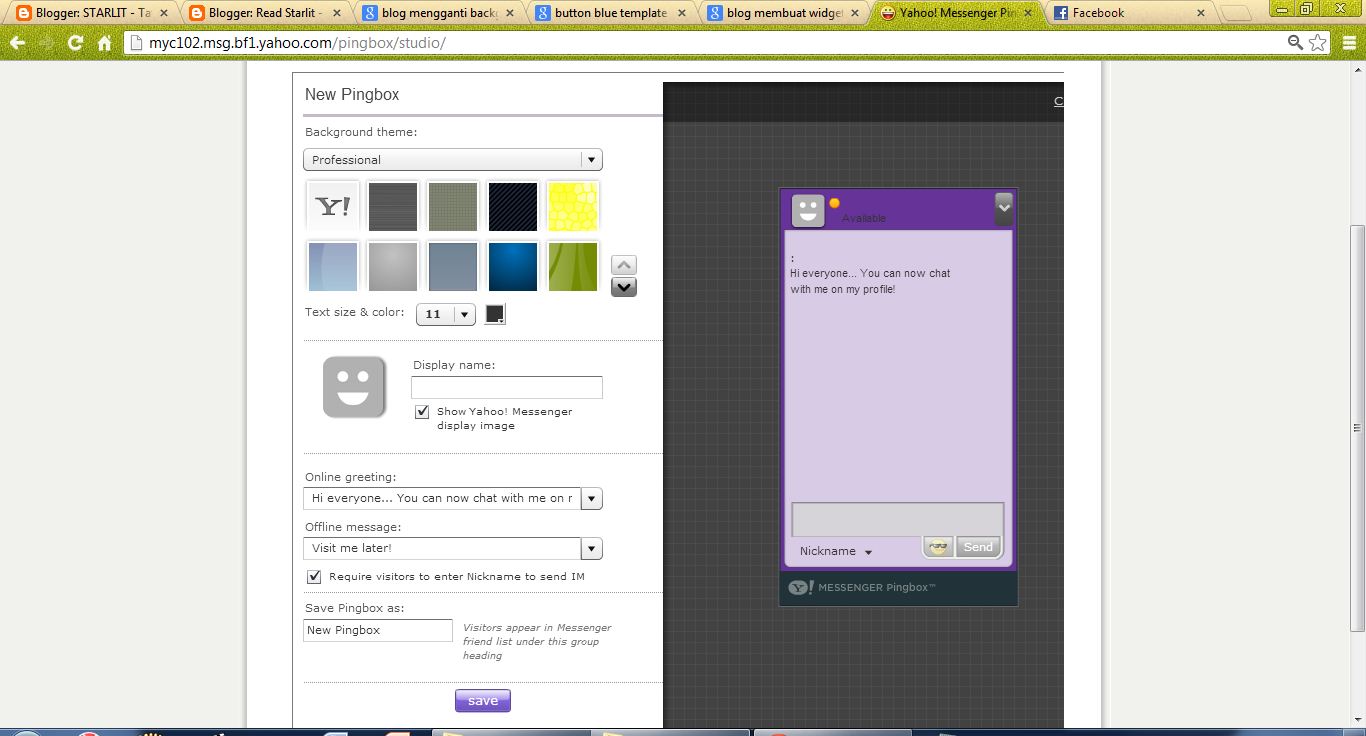The image size is (1366, 736).
Task: Click the purple save button
Action: coord(483,701)
